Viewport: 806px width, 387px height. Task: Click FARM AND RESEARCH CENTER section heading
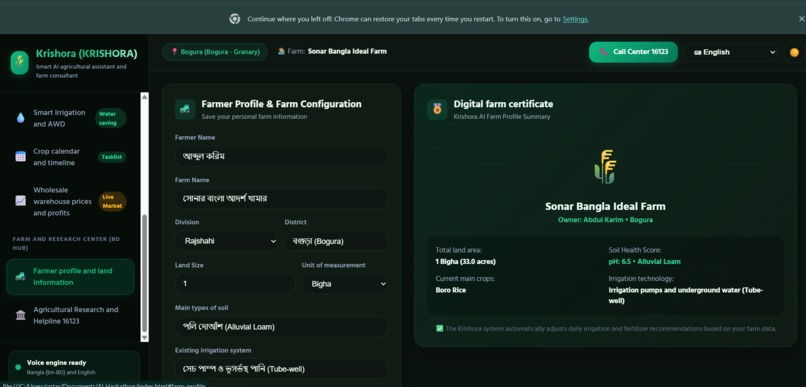click(x=67, y=244)
